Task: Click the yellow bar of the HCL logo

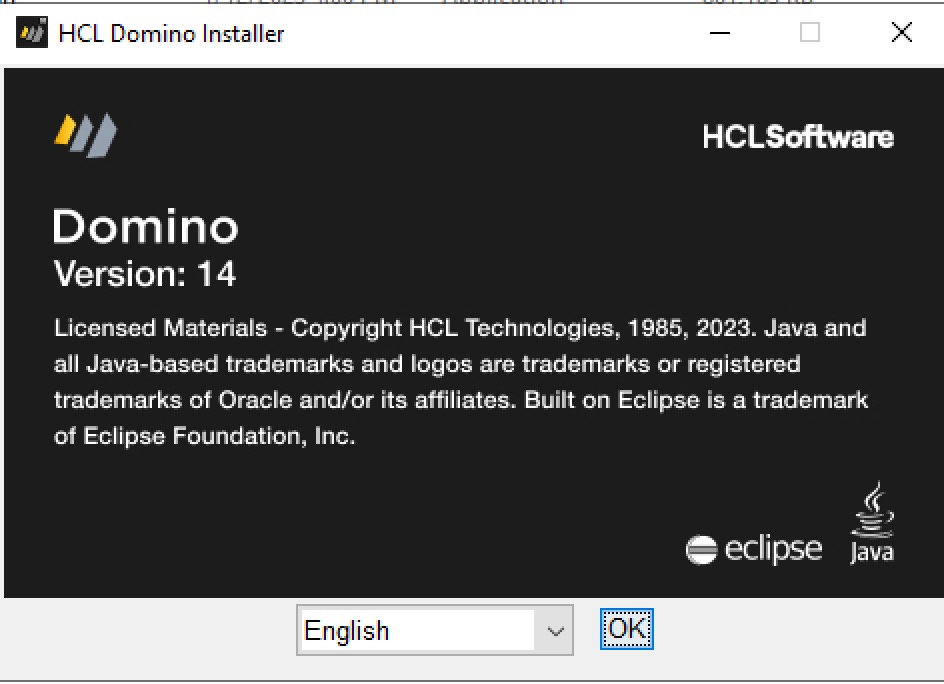Action: [63, 128]
